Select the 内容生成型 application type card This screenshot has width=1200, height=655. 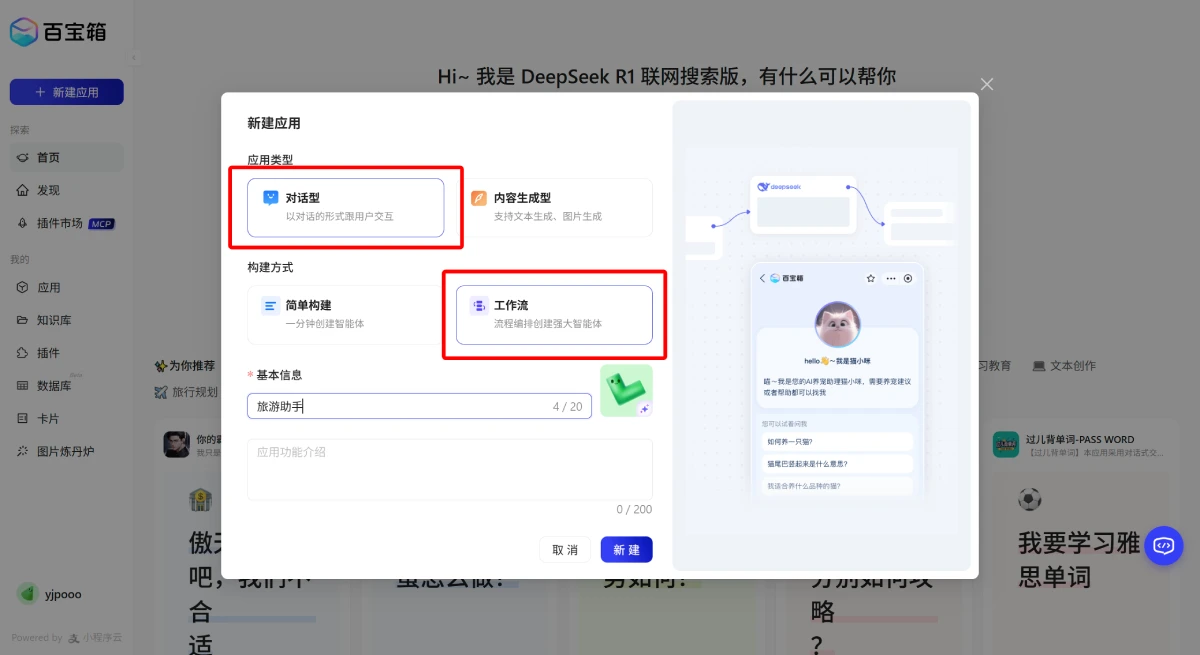tap(556, 208)
